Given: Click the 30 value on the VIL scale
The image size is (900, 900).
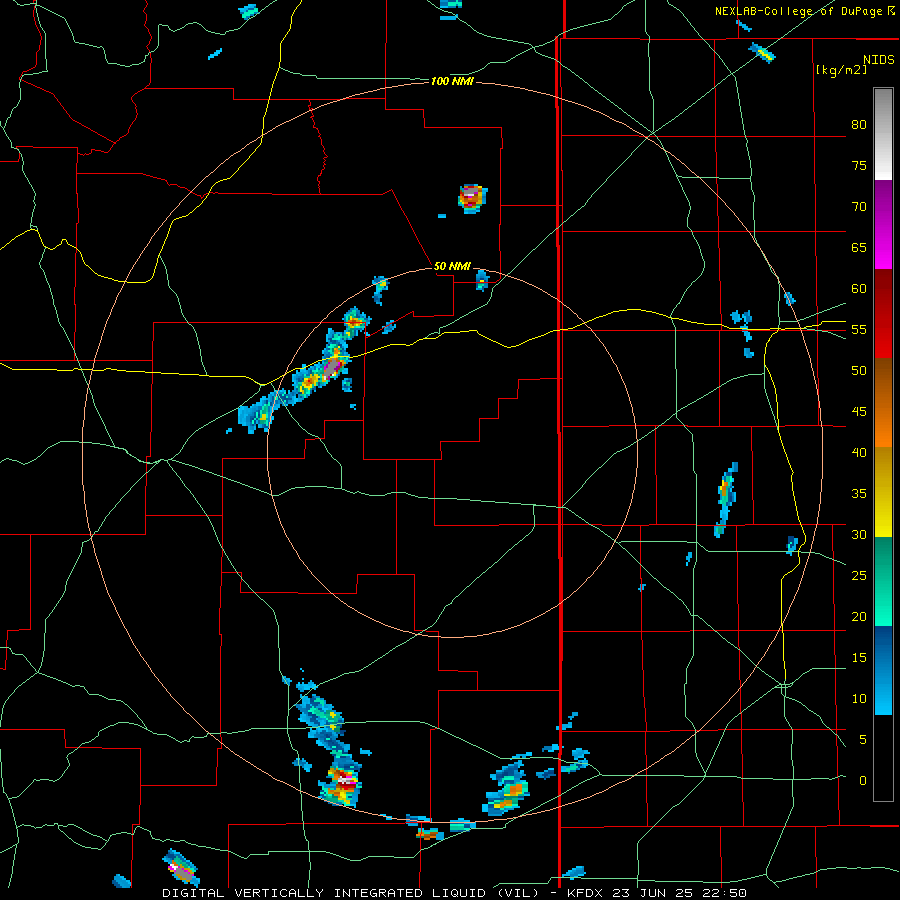Looking at the screenshot, I should tap(859, 534).
